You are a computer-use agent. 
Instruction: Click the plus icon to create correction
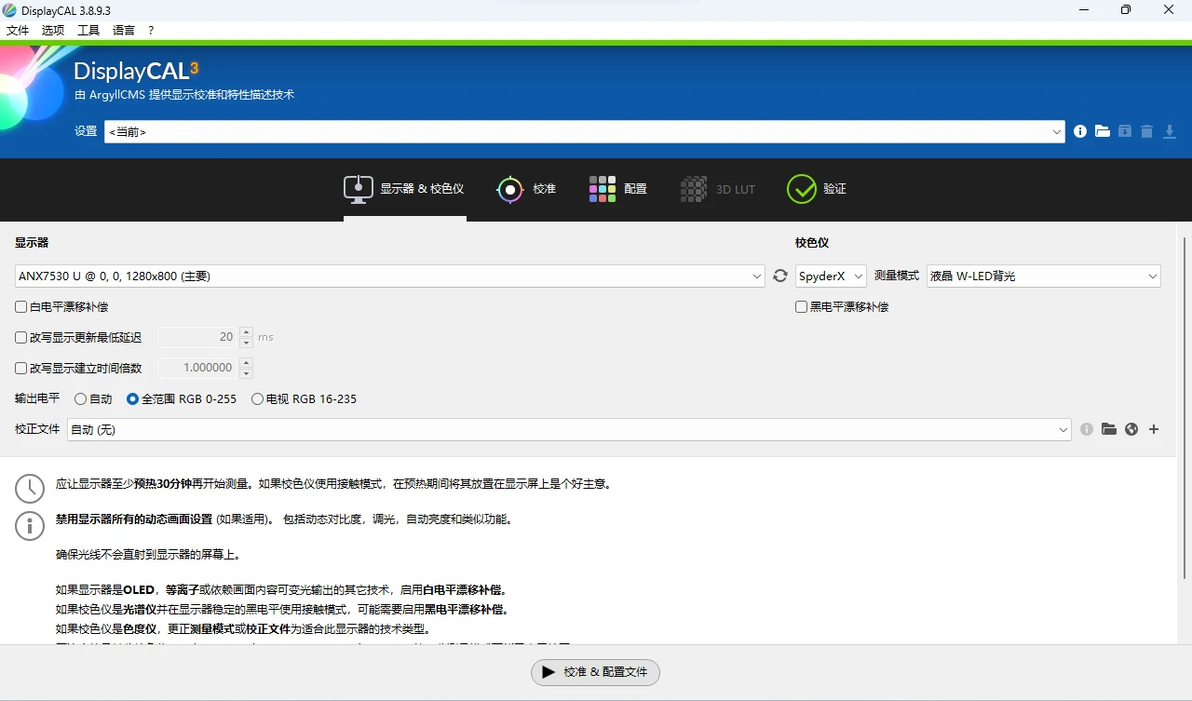(1154, 430)
